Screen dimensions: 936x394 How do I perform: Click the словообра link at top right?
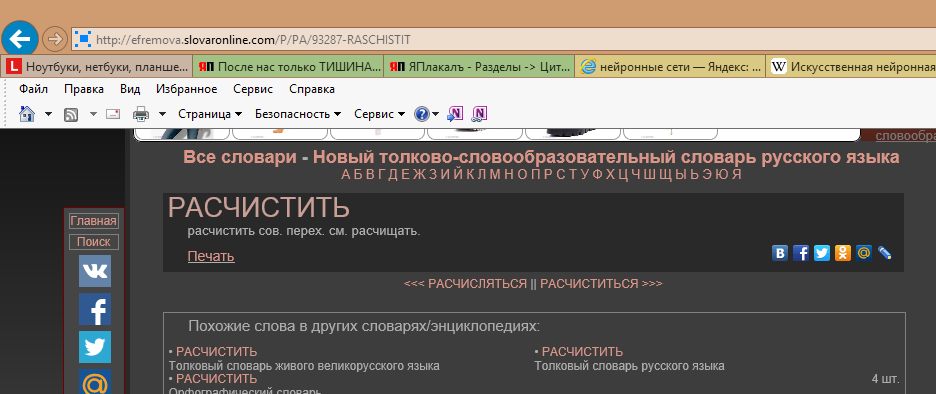coord(906,136)
